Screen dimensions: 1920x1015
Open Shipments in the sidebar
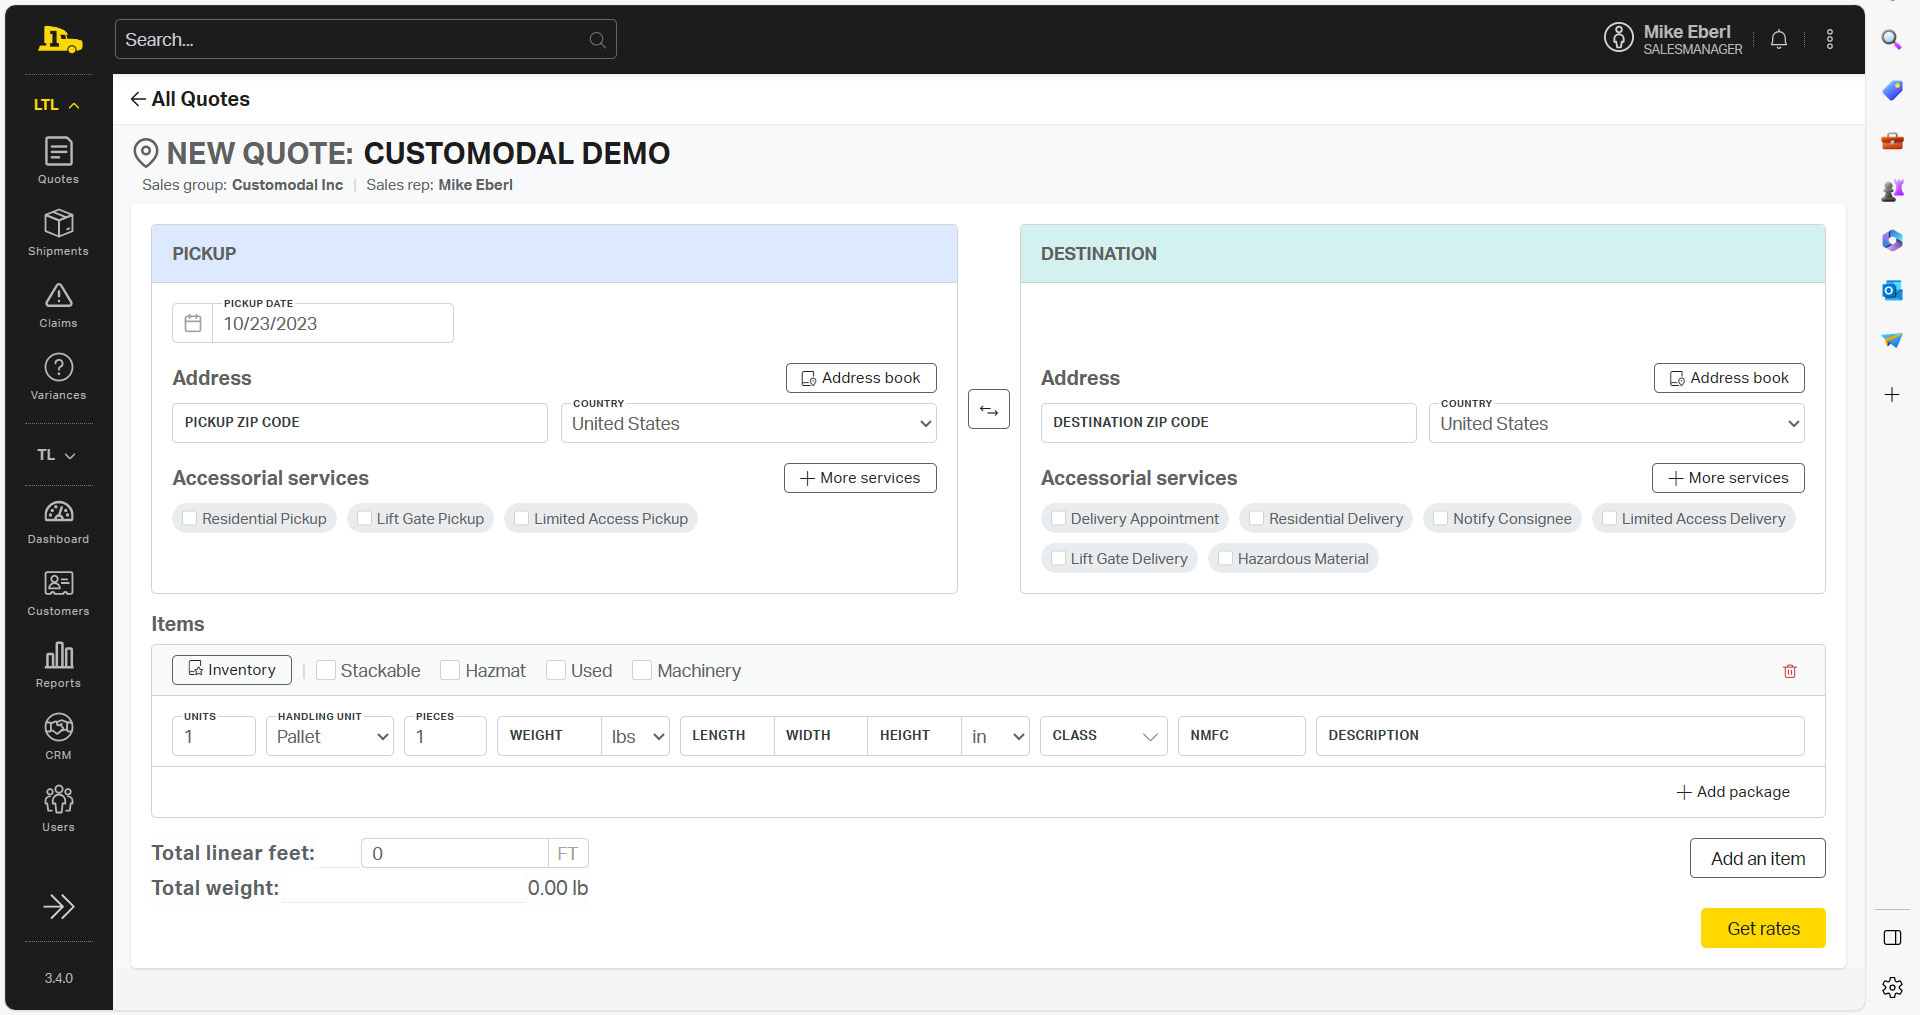coord(58,233)
